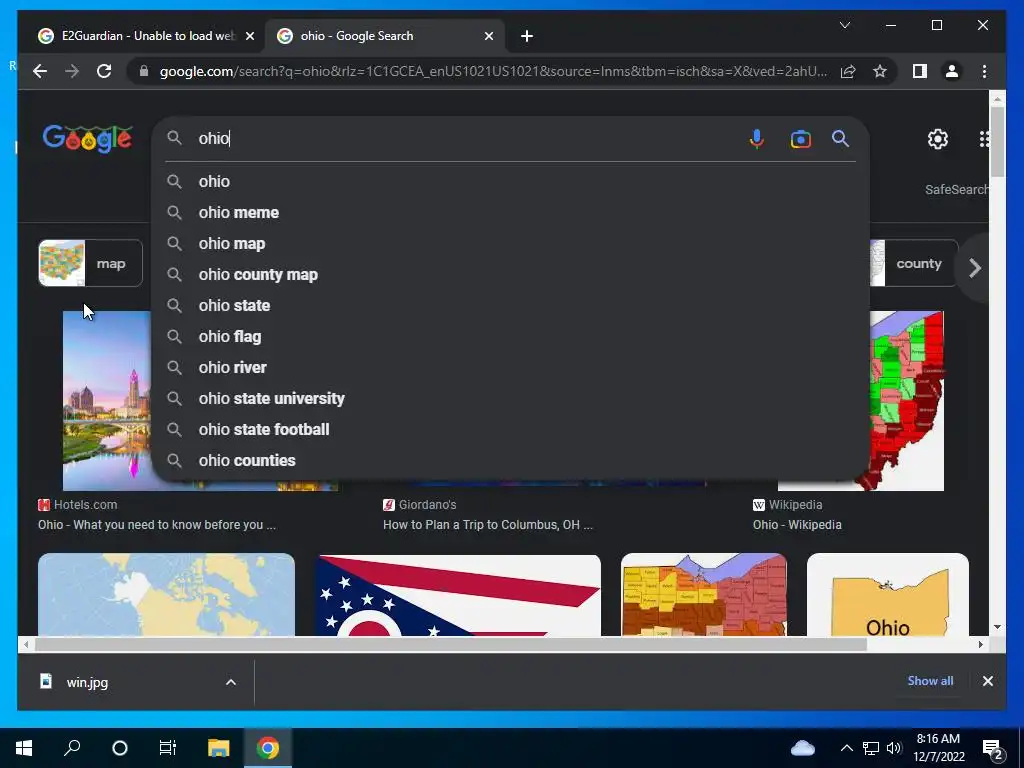Choose suggestion "ohio state university"
This screenshot has height=768, width=1024.
510,398
